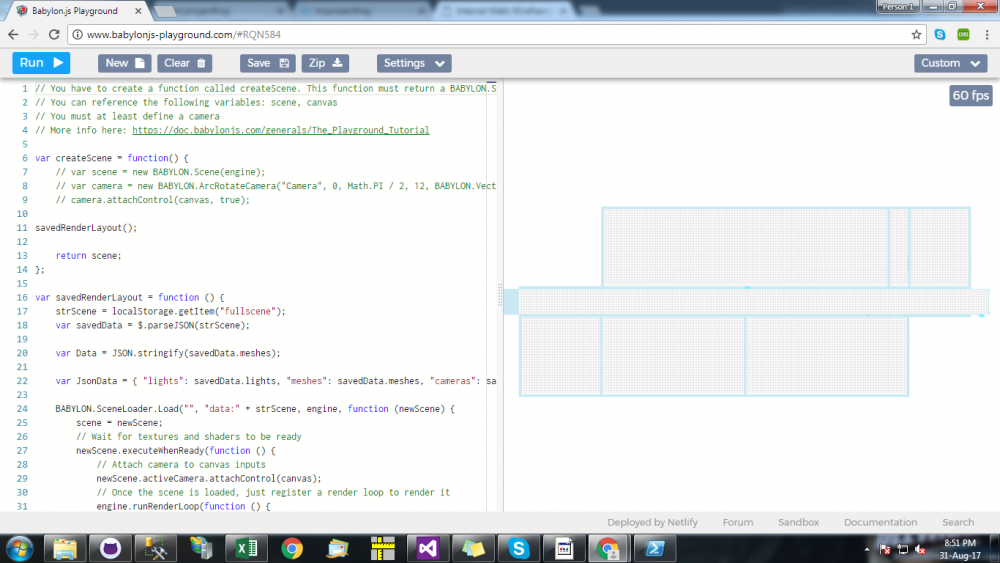Download the Zip archive
Viewport: 1000px width, 563px height.
325,63
